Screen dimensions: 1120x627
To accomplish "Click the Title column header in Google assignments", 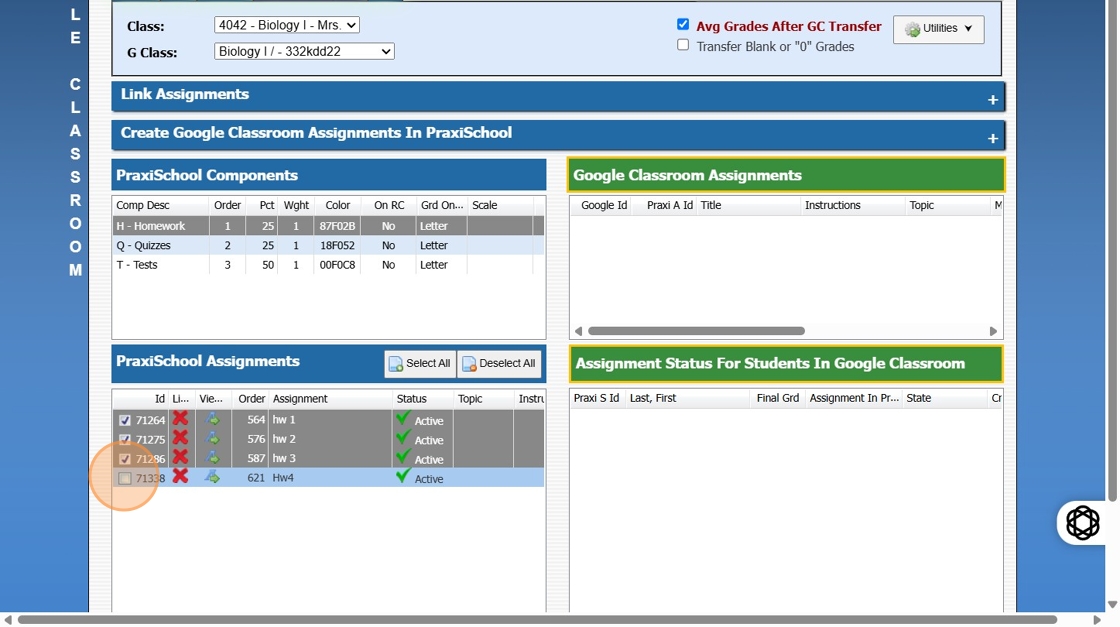I will tap(711, 205).
